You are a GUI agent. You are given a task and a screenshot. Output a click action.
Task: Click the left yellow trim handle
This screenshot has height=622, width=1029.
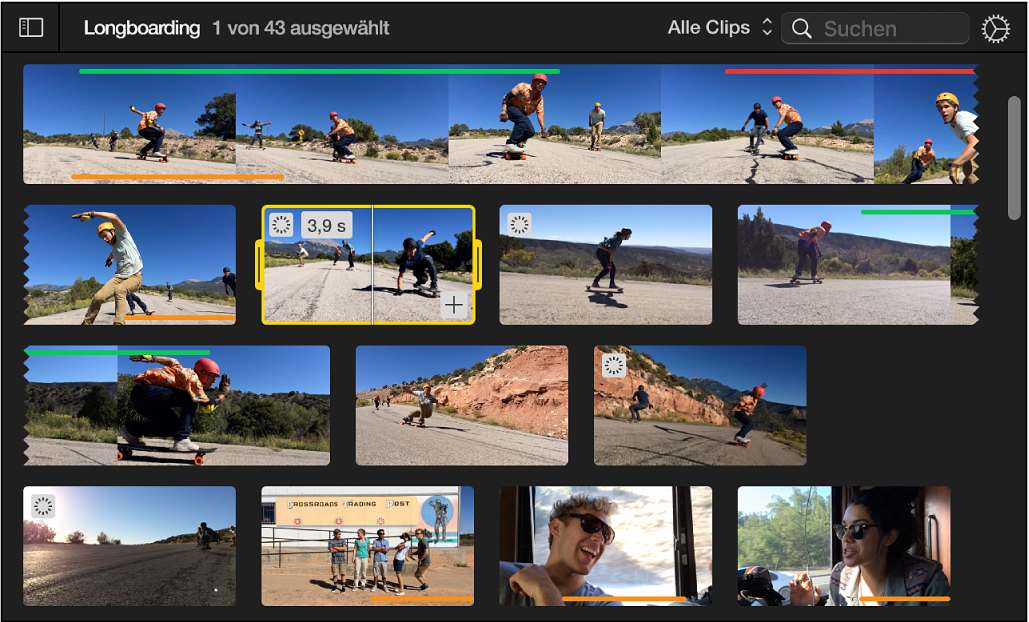coord(259,265)
